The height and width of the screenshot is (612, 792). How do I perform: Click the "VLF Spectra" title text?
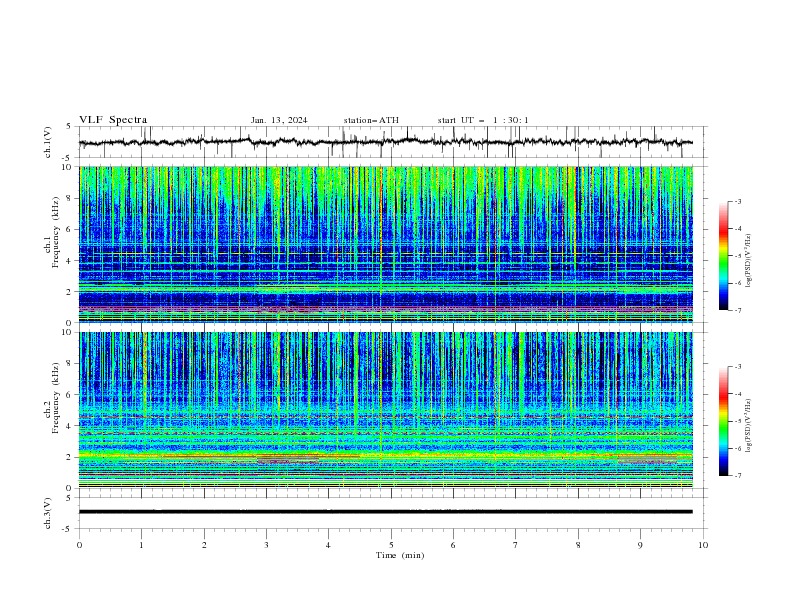pyautogui.click(x=113, y=120)
